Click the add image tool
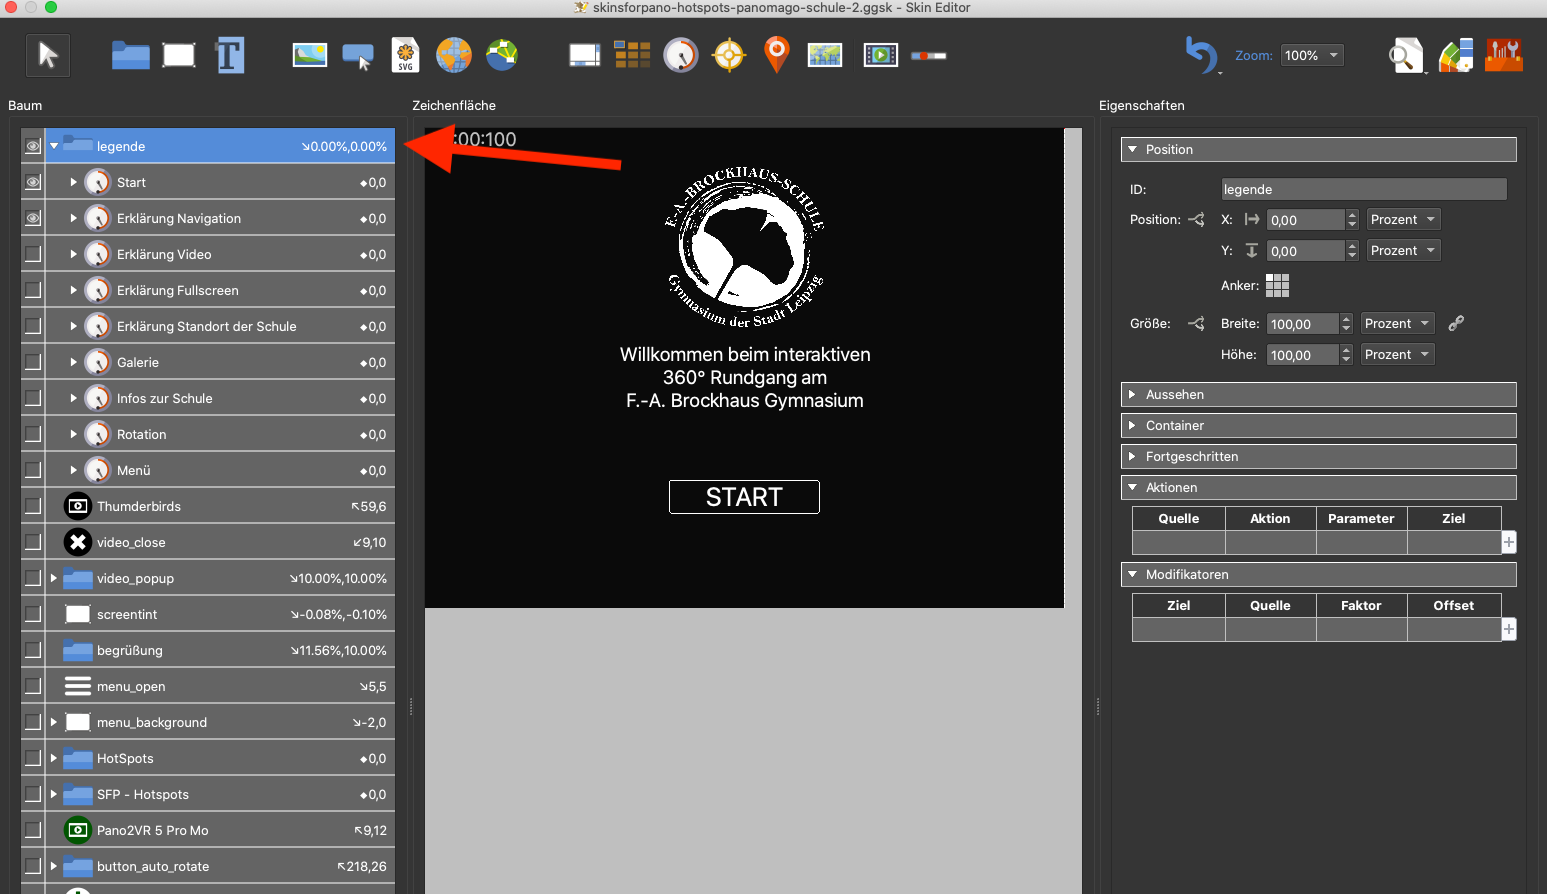Image resolution: width=1547 pixels, height=894 pixels. coord(310,55)
